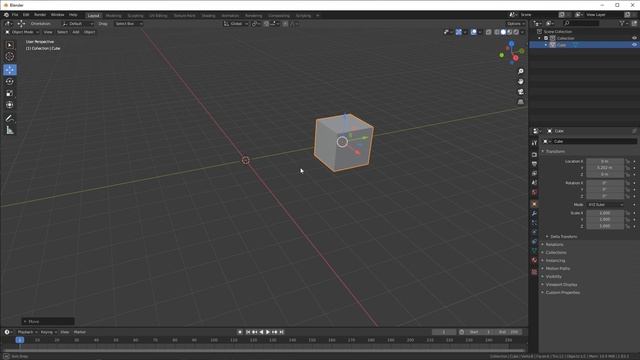Switch to the Sculpting workspace tab
Viewport: 640px width, 360px height.
pyautogui.click(x=136, y=16)
